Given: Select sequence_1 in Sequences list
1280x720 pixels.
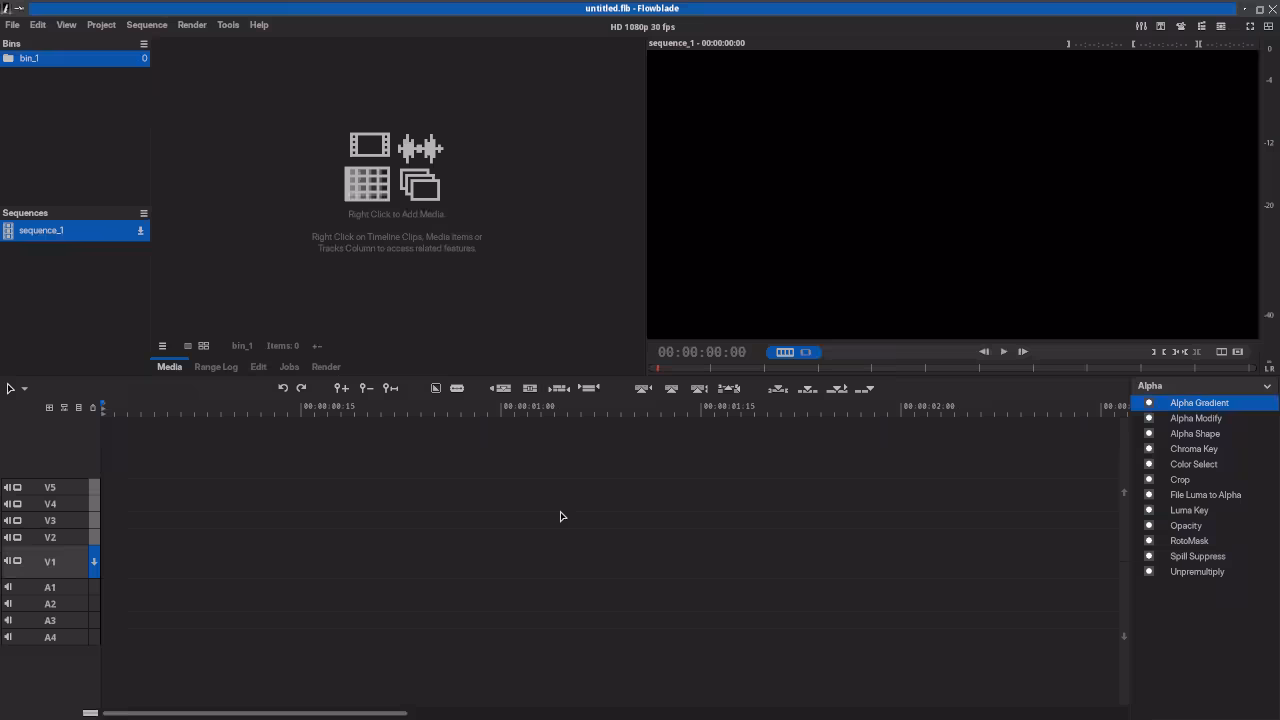Looking at the screenshot, I should click(75, 230).
